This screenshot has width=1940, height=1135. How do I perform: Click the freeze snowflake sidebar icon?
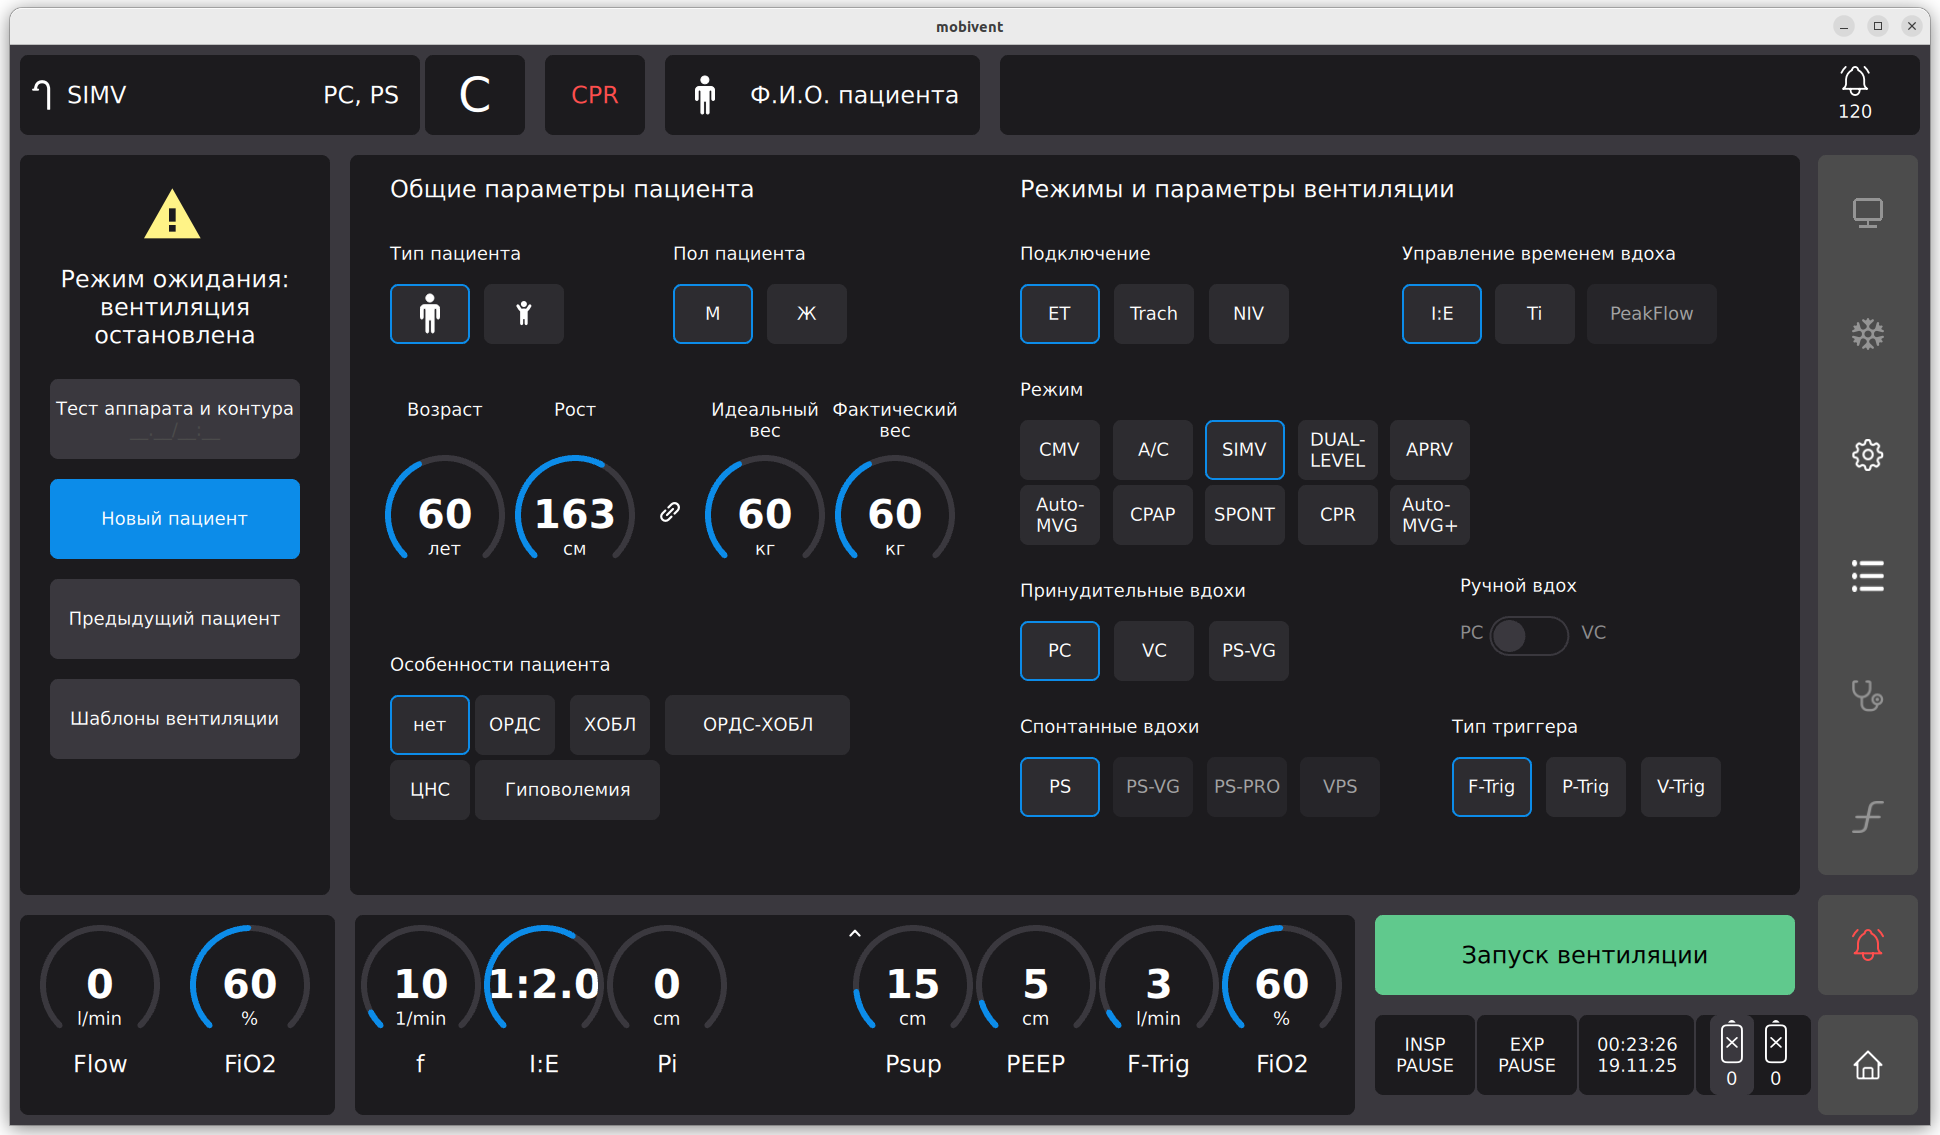pos(1867,334)
